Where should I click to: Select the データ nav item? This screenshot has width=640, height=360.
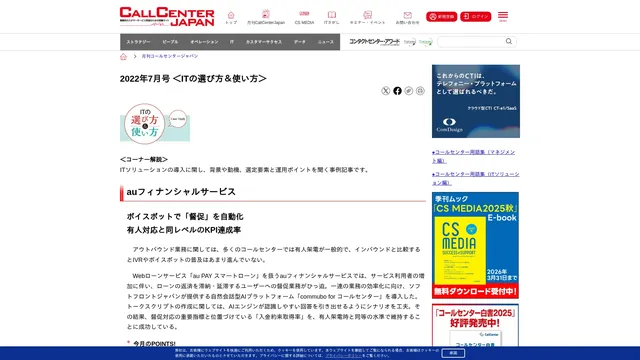point(300,42)
